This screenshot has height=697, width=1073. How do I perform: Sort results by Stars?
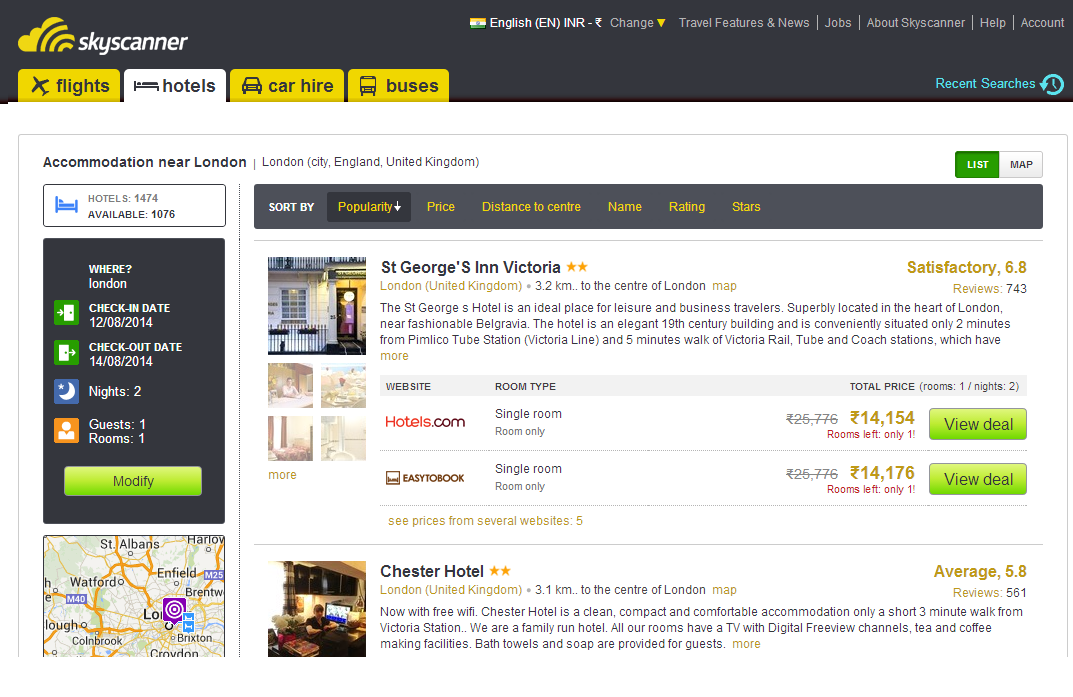(746, 207)
